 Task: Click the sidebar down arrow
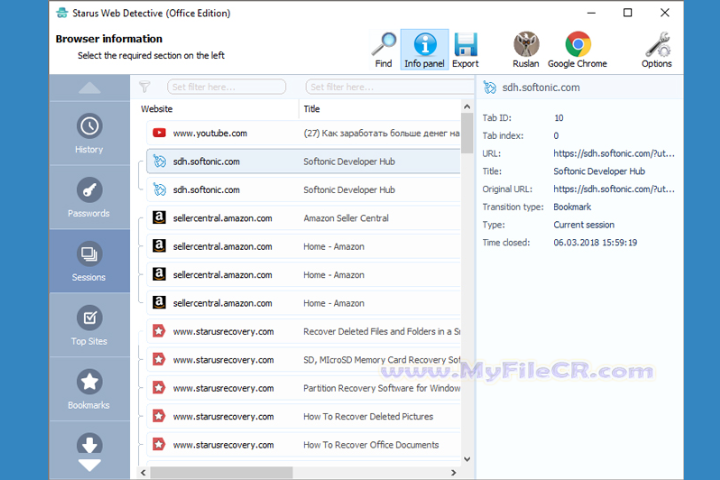(90, 465)
